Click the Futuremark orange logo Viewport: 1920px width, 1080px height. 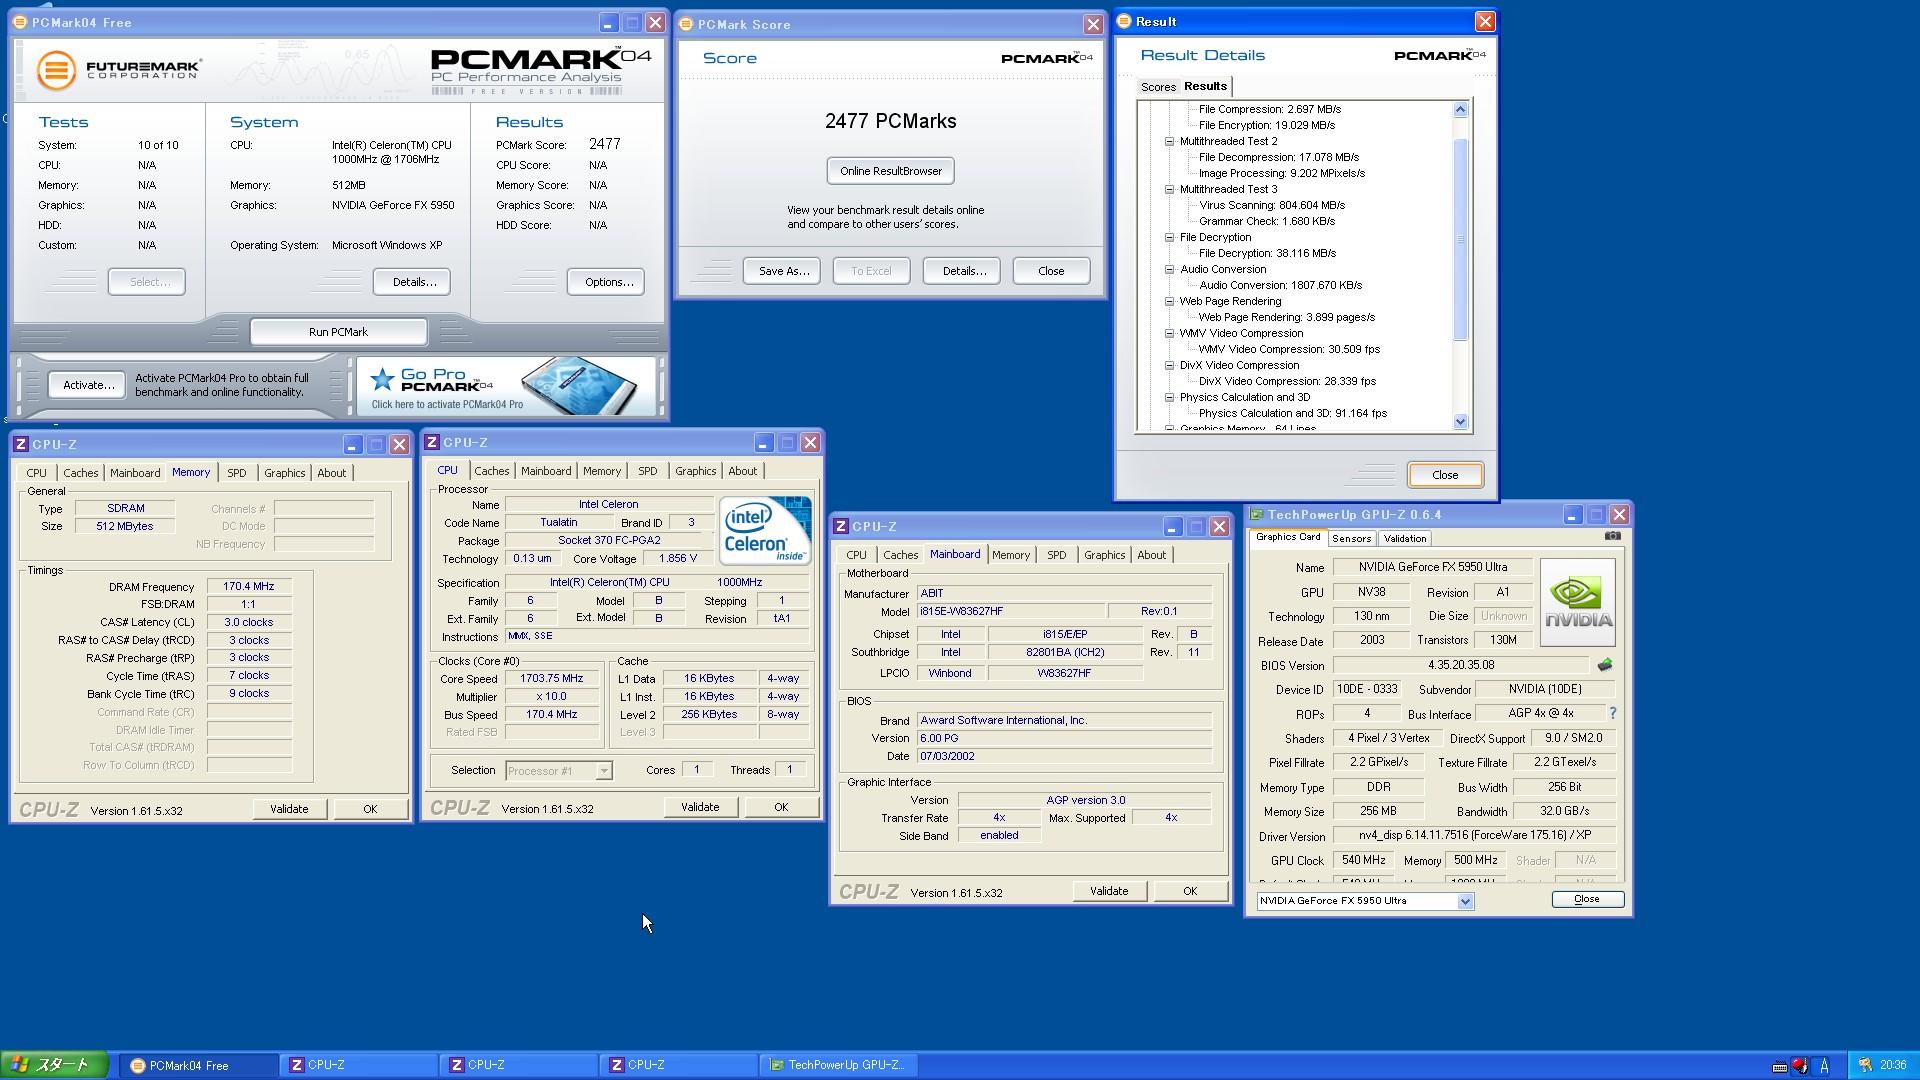(x=56, y=70)
